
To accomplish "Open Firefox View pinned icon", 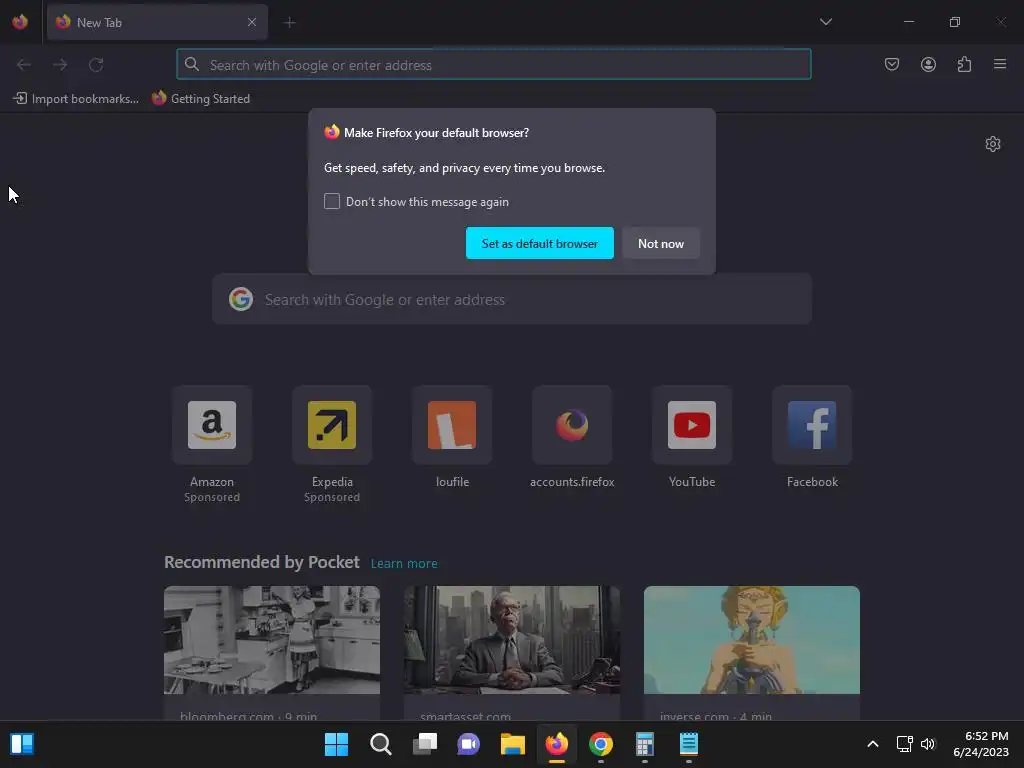I will pyautogui.click(x=20, y=22).
